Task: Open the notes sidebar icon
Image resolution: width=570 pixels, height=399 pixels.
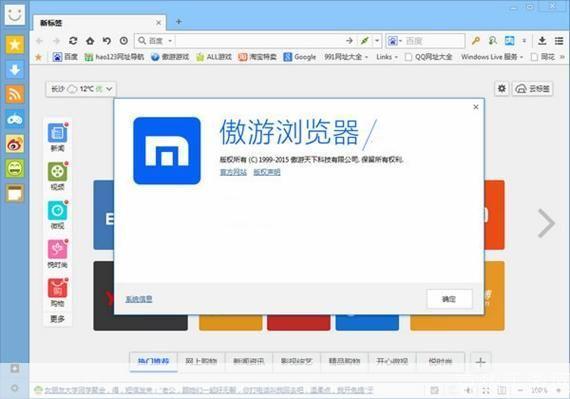Action: 15,193
